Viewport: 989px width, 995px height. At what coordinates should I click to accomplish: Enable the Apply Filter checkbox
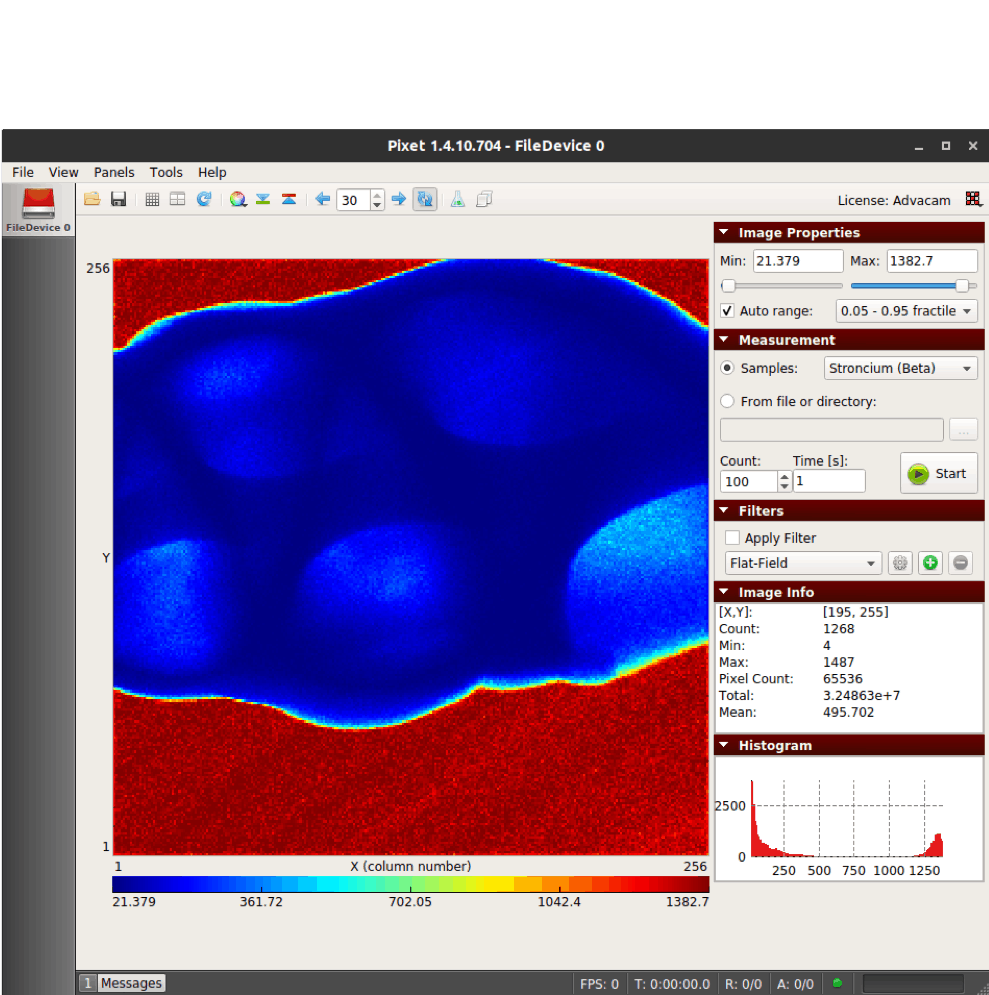733,538
